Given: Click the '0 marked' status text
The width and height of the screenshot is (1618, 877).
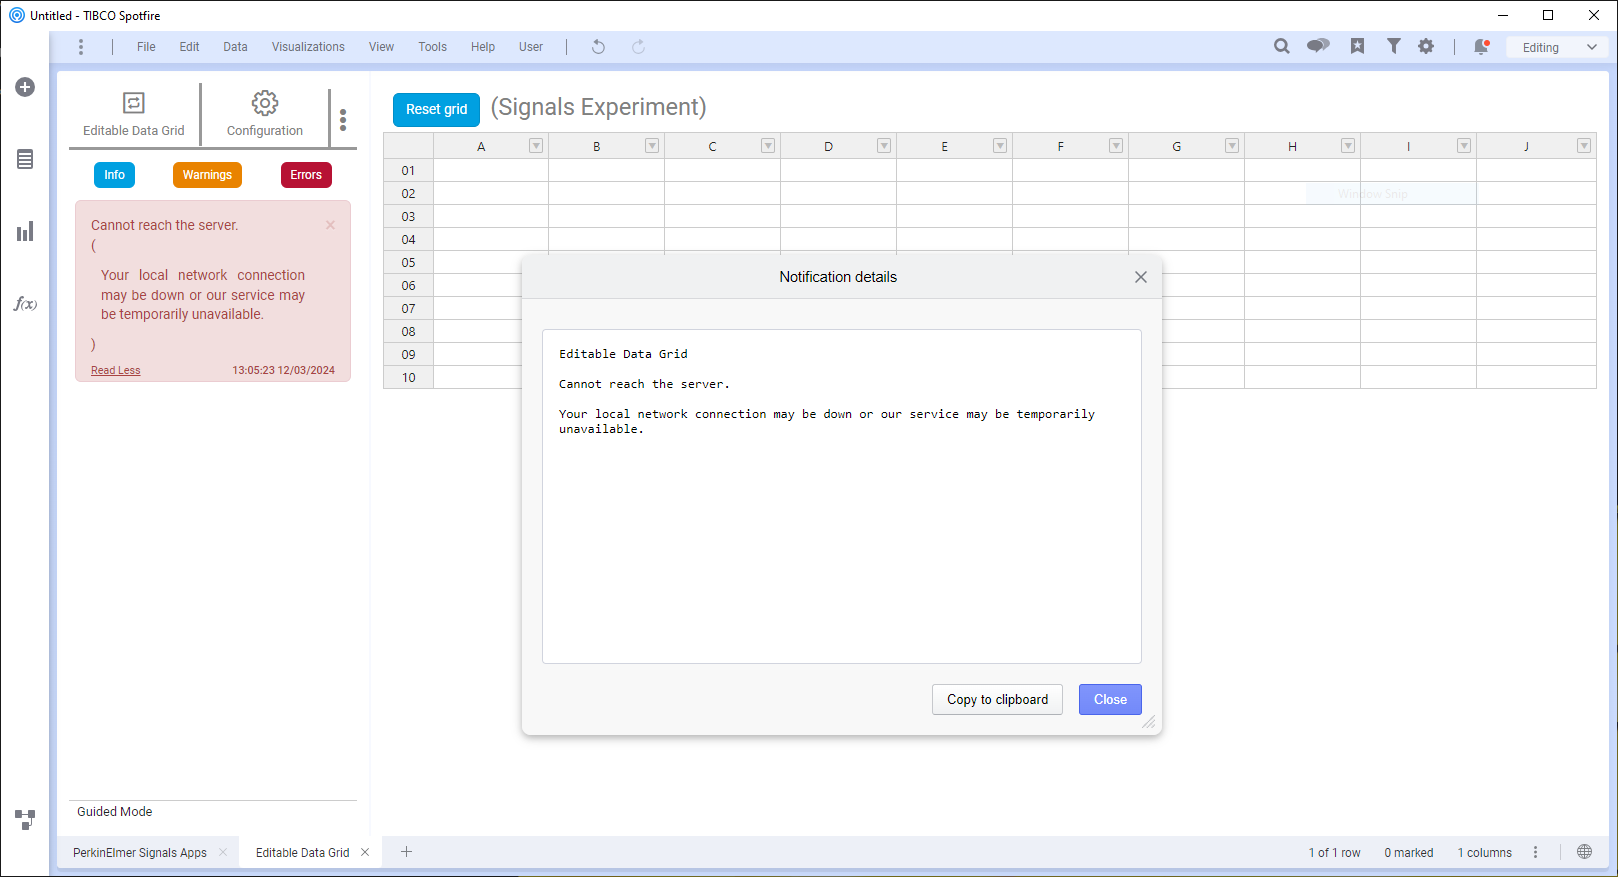Looking at the screenshot, I should tap(1409, 853).
